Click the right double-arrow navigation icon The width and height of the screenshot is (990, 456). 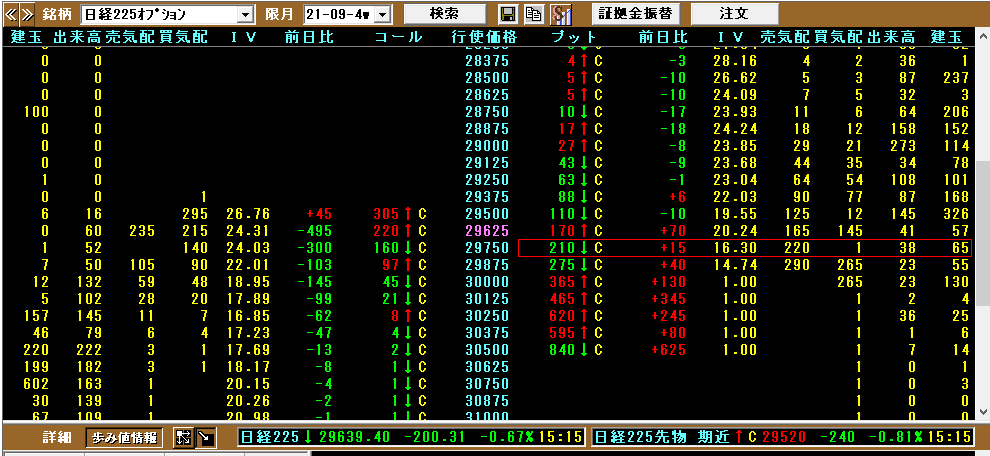click(27, 14)
